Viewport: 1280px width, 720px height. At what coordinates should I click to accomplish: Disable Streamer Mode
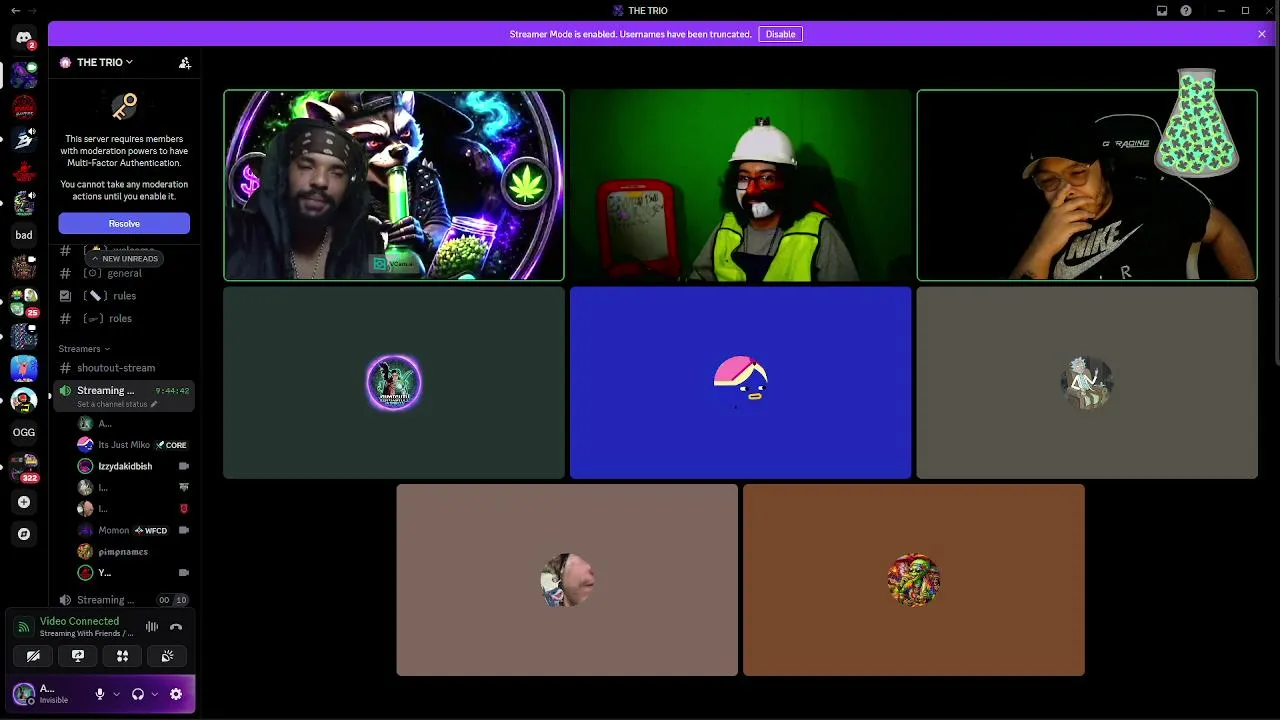[780, 34]
